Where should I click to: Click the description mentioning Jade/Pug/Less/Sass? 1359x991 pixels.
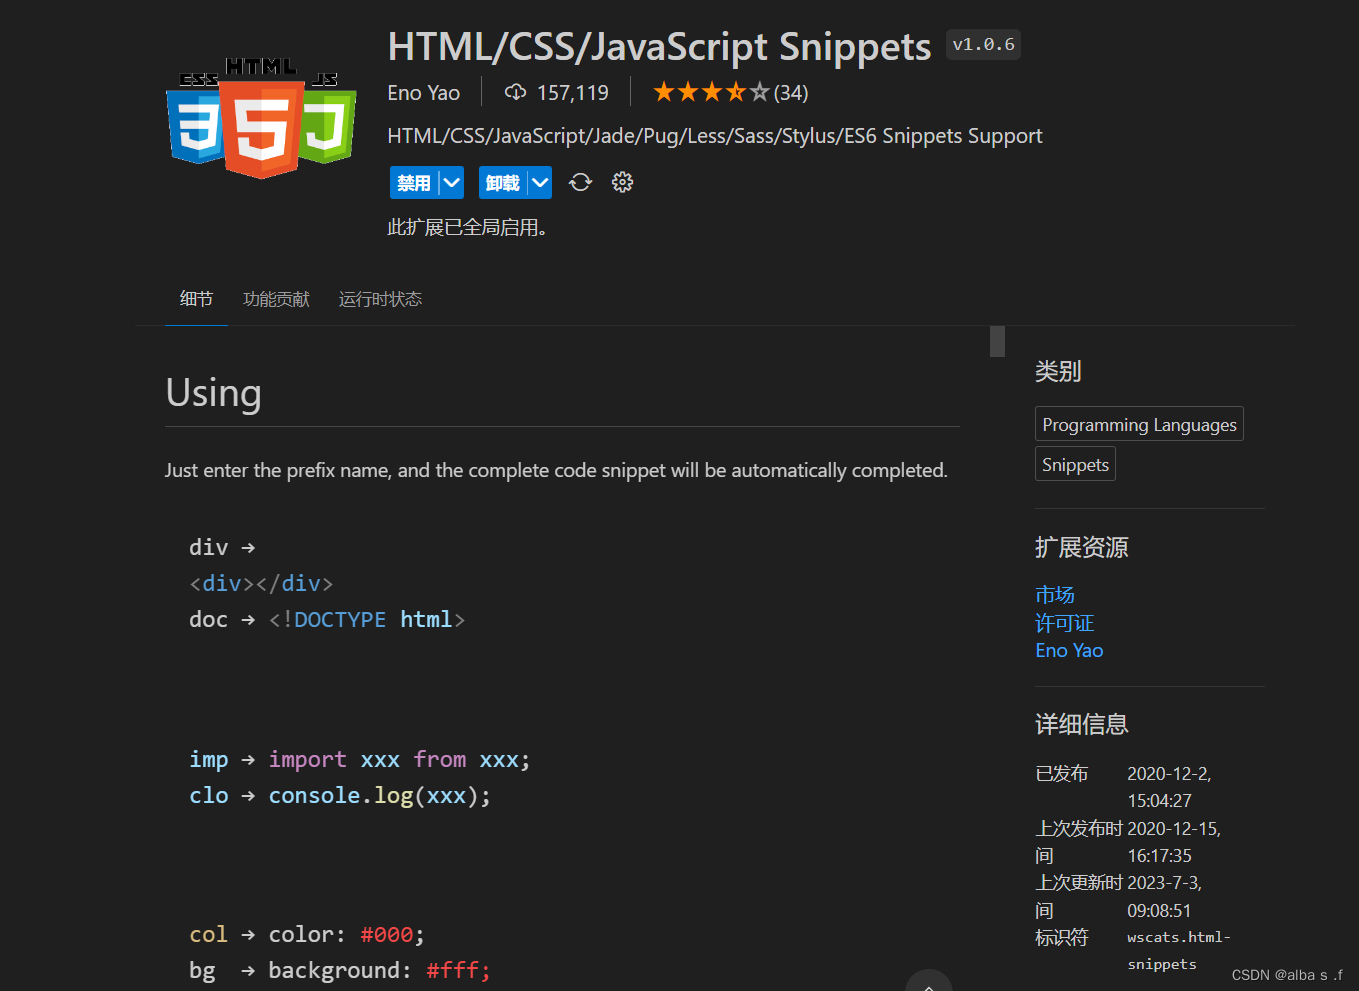(714, 136)
